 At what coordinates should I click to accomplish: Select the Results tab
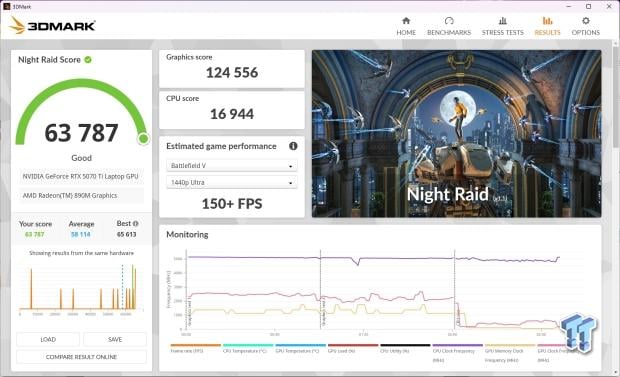tap(547, 27)
